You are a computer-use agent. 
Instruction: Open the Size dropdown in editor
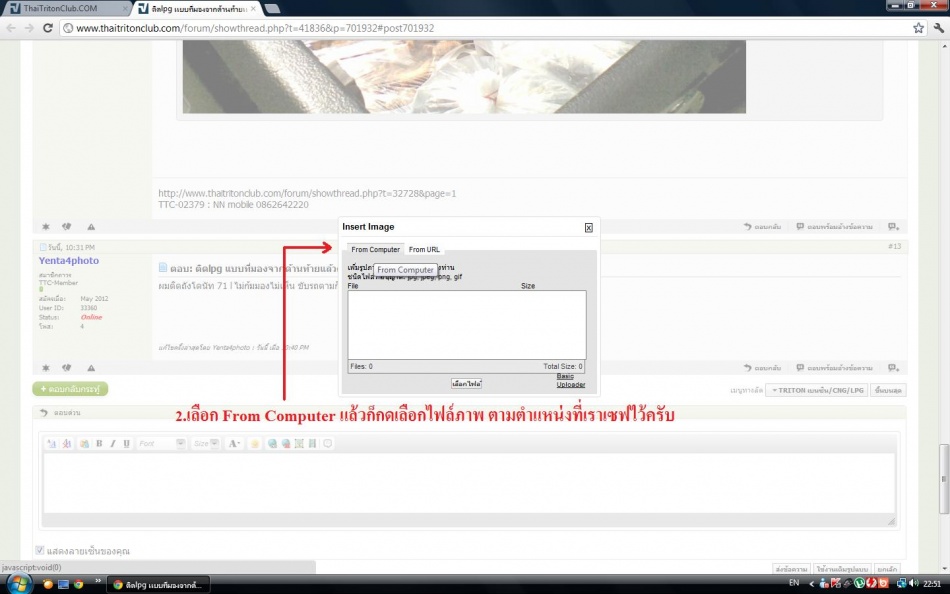pyautogui.click(x=206, y=443)
